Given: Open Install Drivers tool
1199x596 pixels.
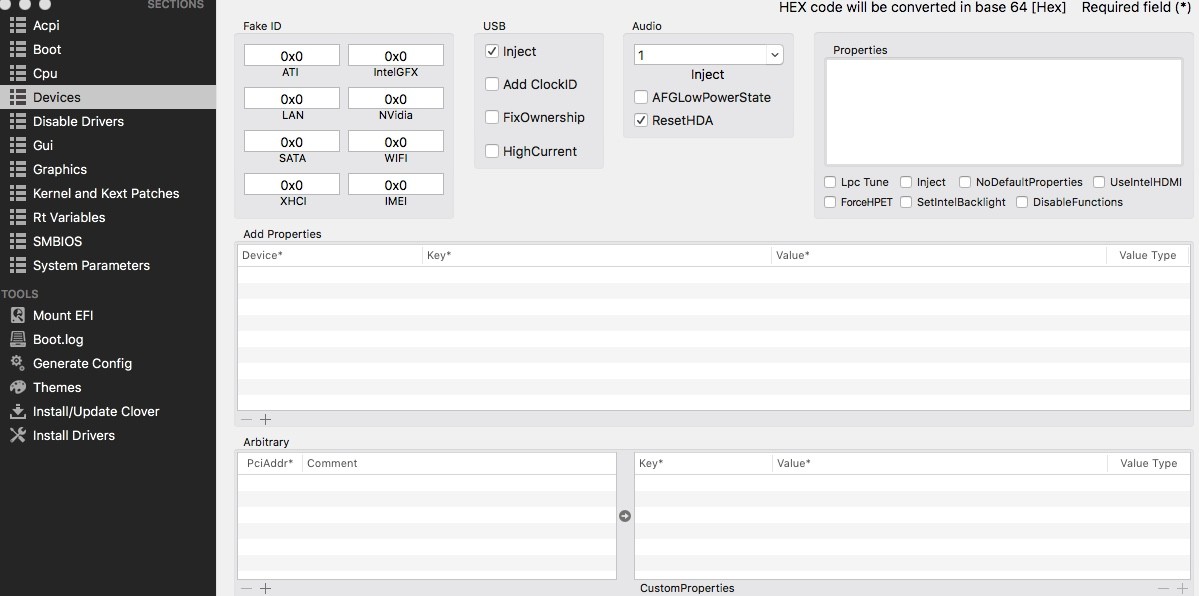Looking at the screenshot, I should tap(73, 435).
